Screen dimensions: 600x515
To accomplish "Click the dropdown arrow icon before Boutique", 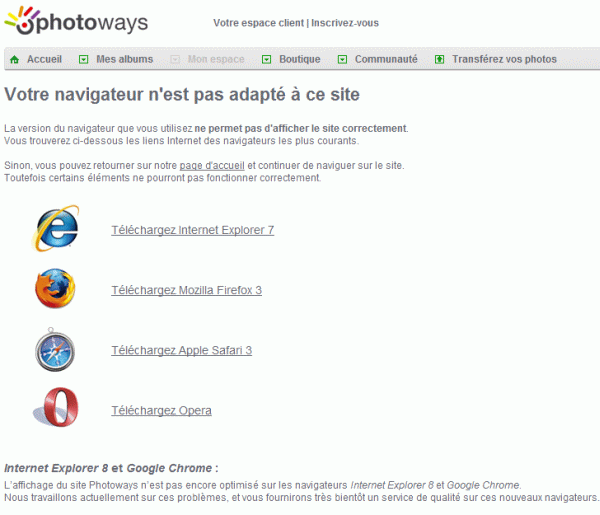I will pyautogui.click(x=266, y=59).
